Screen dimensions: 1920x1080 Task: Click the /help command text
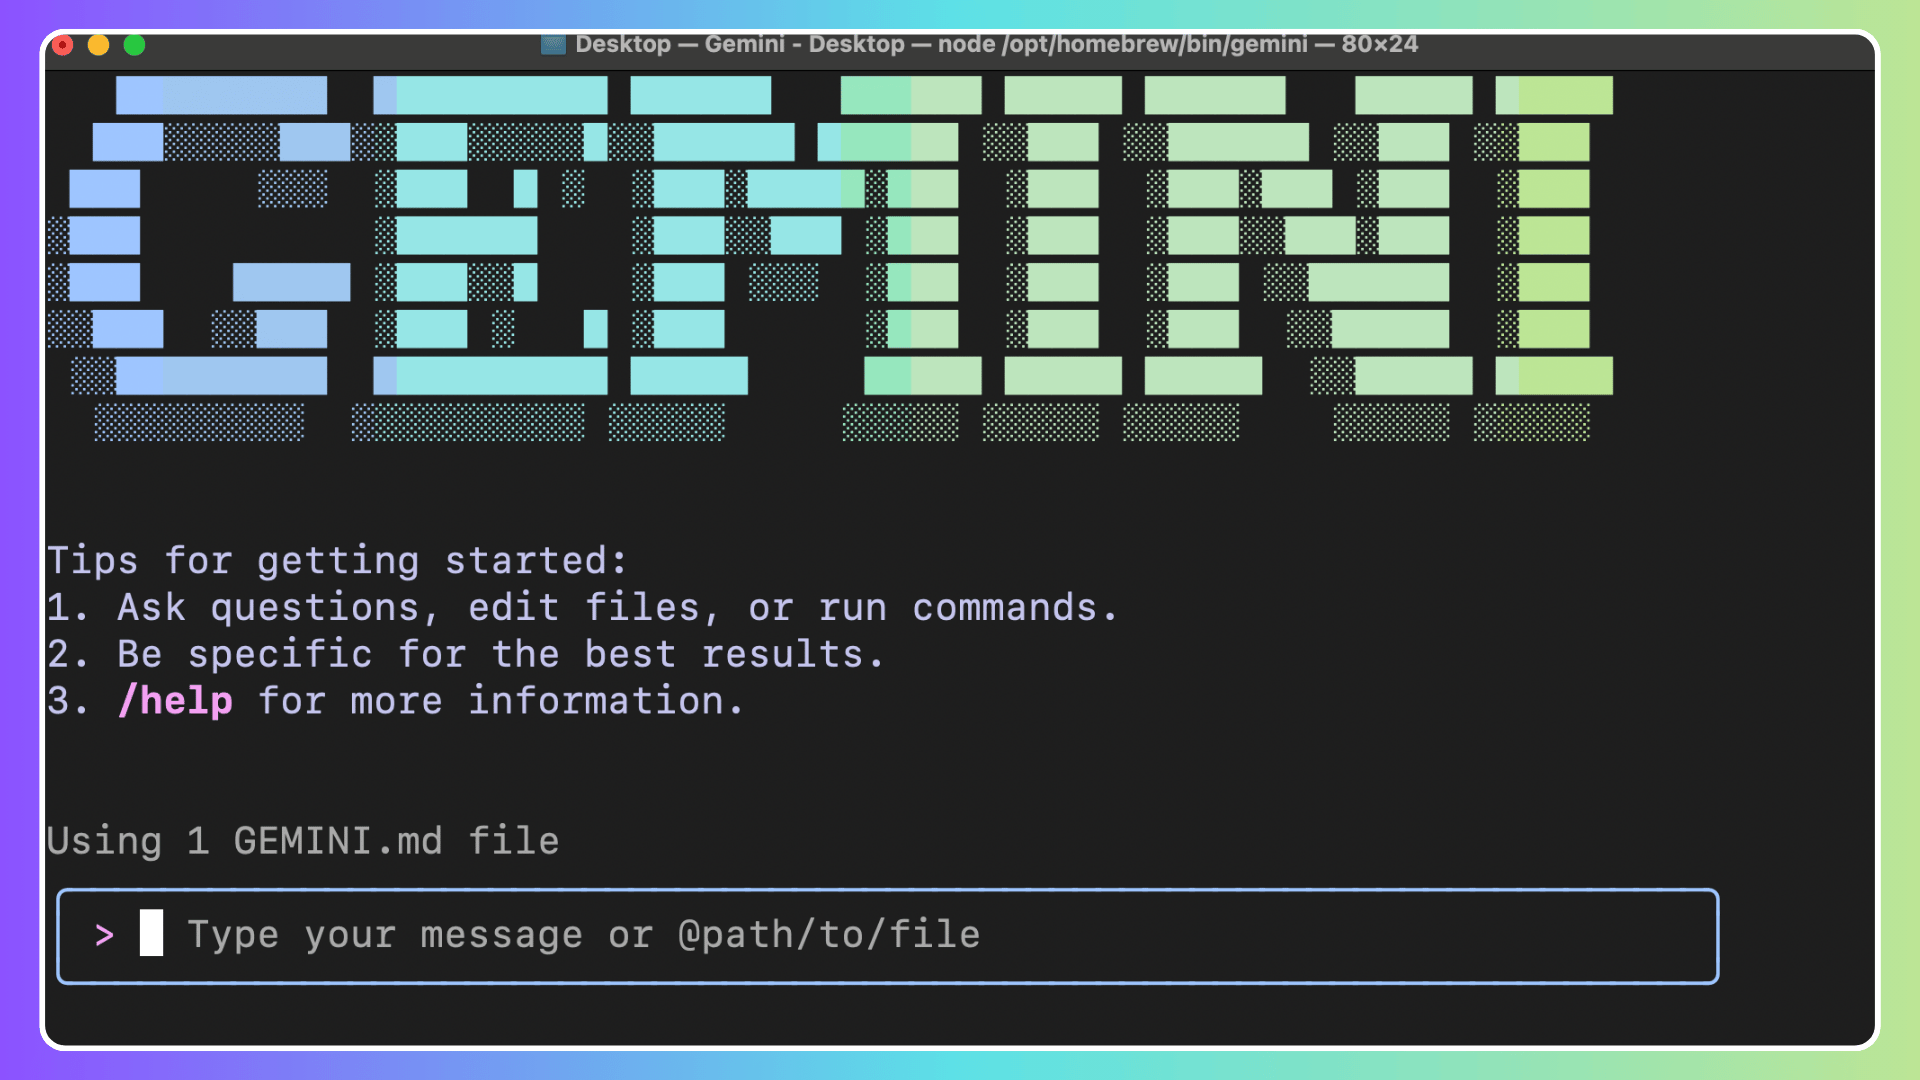176,701
